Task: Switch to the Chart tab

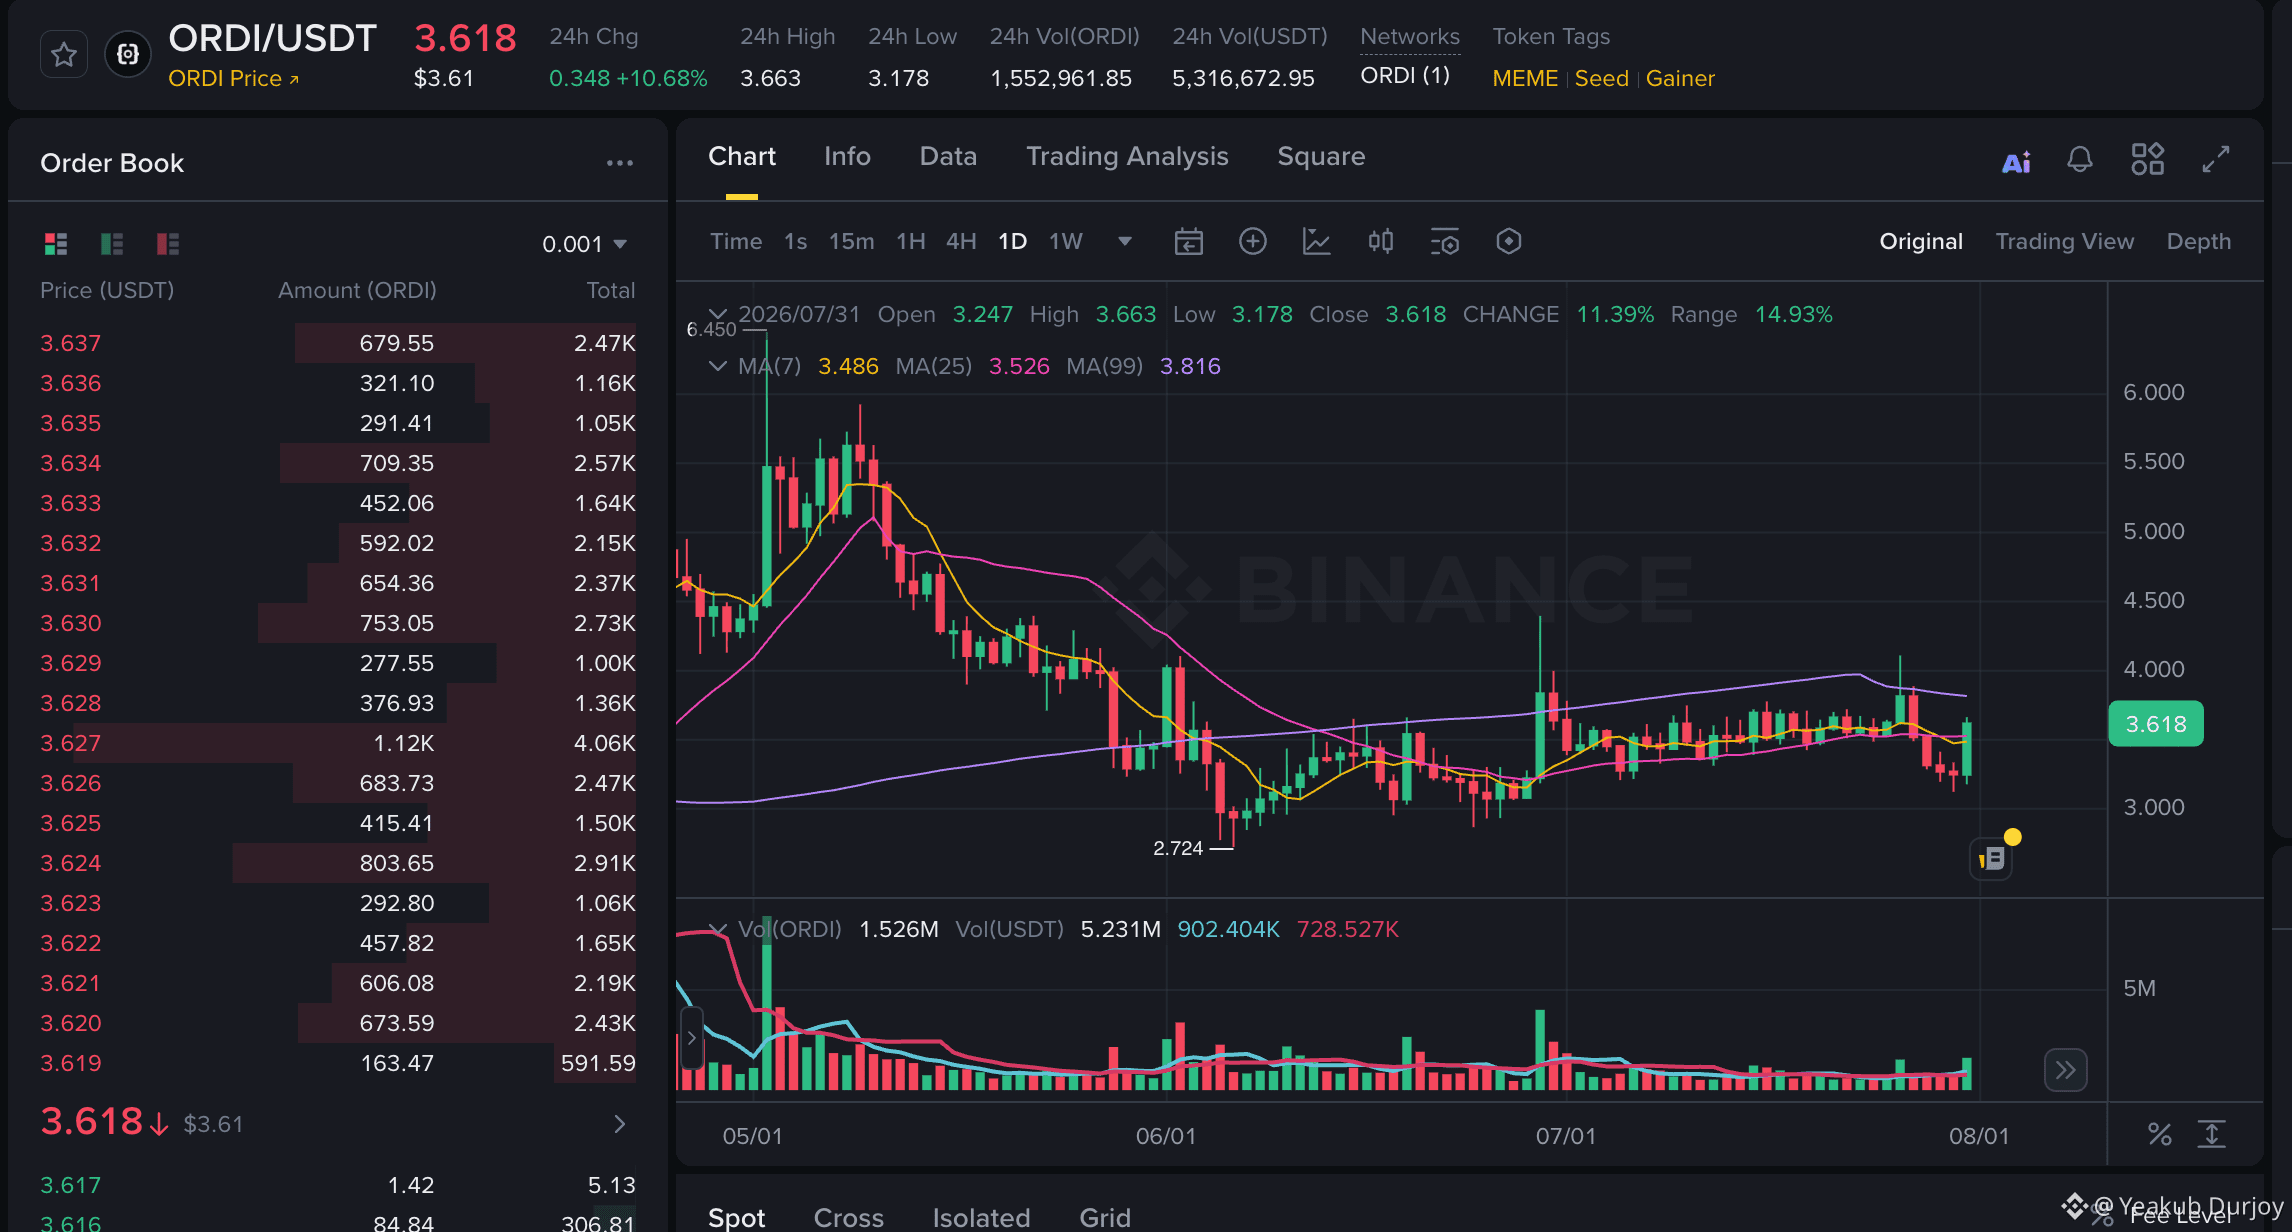Action: (742, 156)
